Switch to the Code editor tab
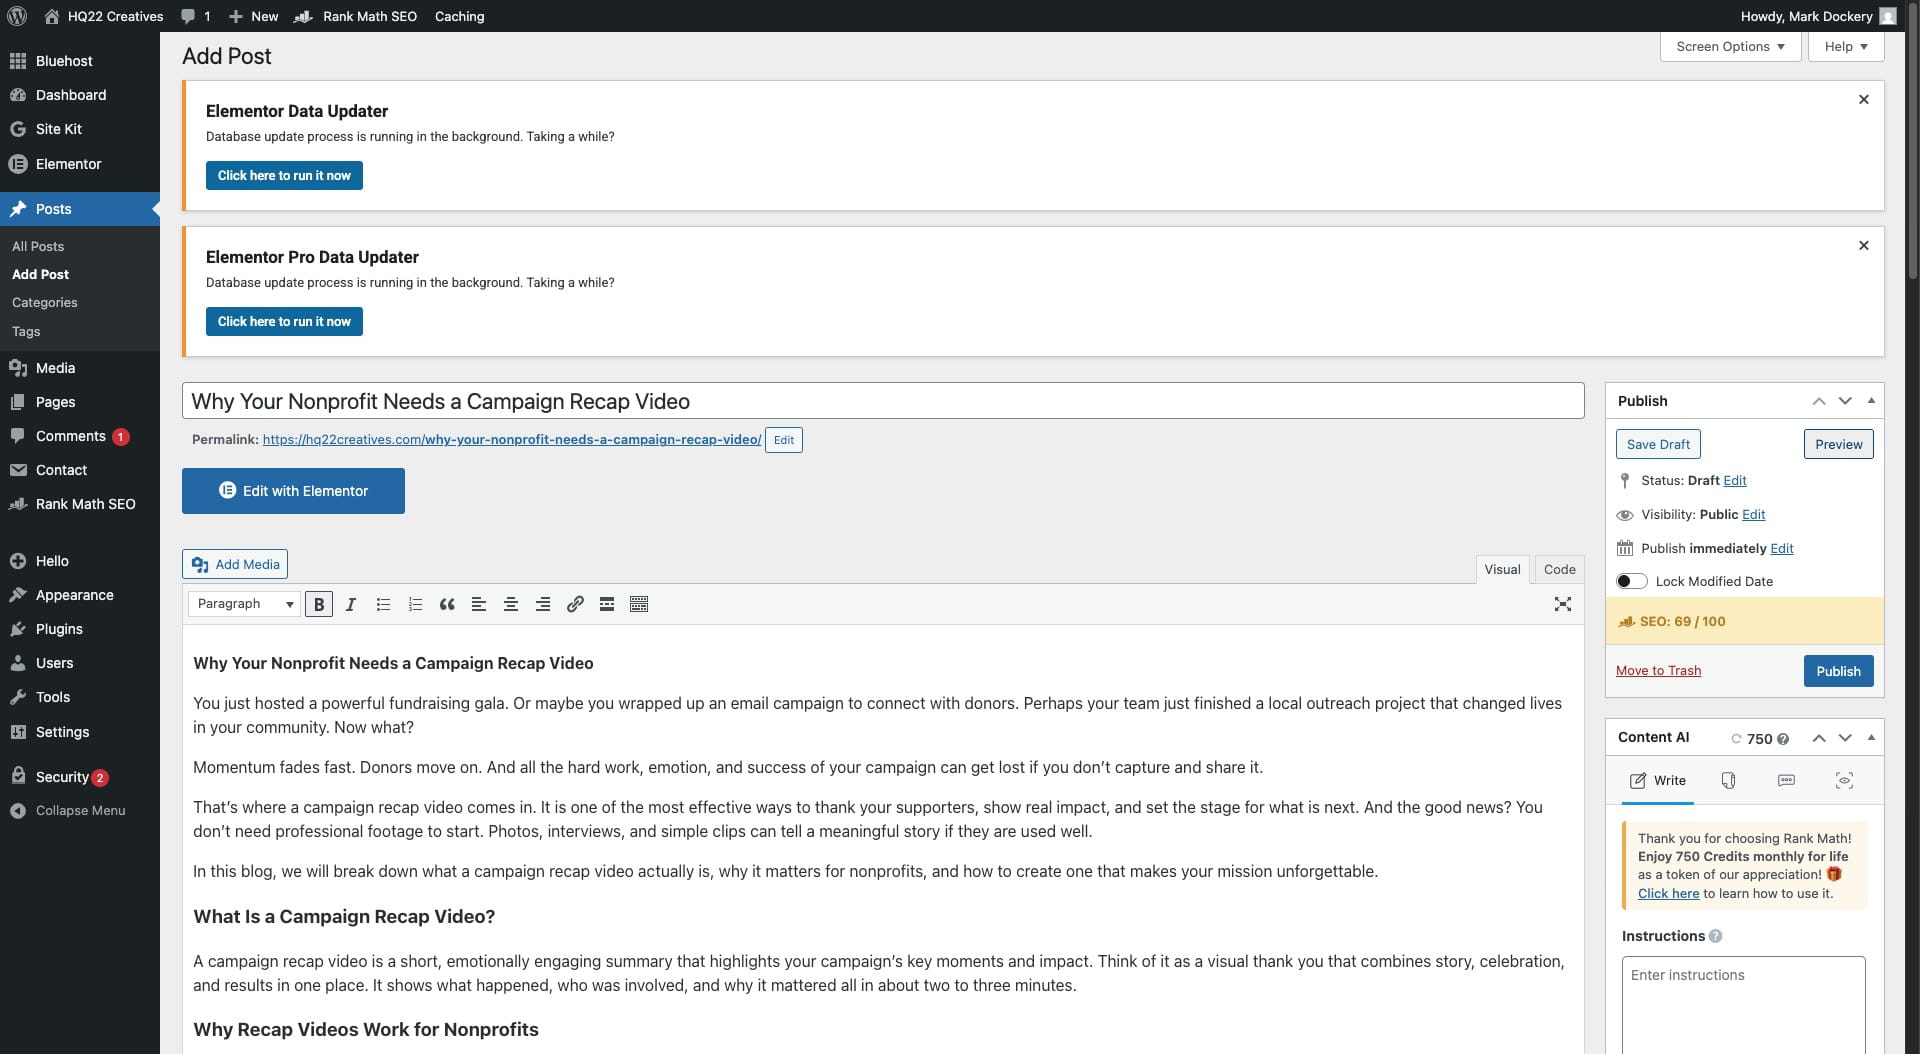The width and height of the screenshot is (1920, 1054). [x=1559, y=569]
